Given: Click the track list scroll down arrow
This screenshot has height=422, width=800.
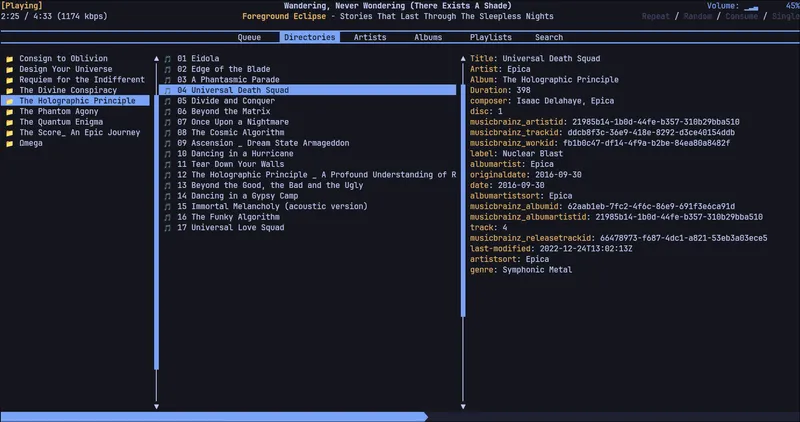Looking at the screenshot, I should (x=157, y=407).
